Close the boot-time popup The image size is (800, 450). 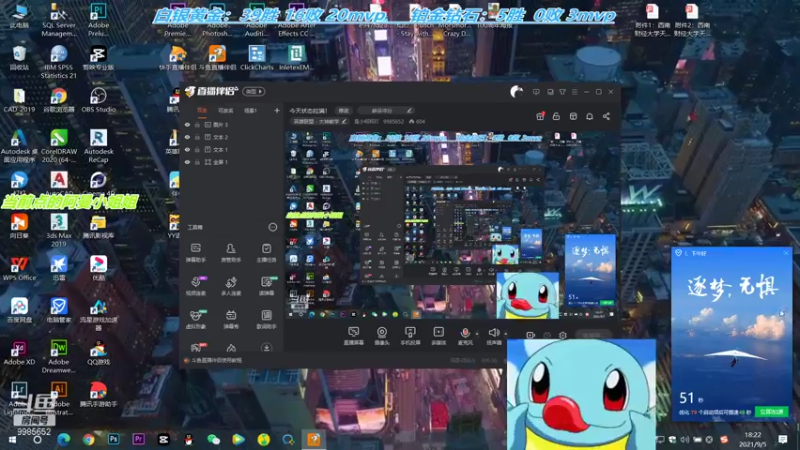(786, 253)
